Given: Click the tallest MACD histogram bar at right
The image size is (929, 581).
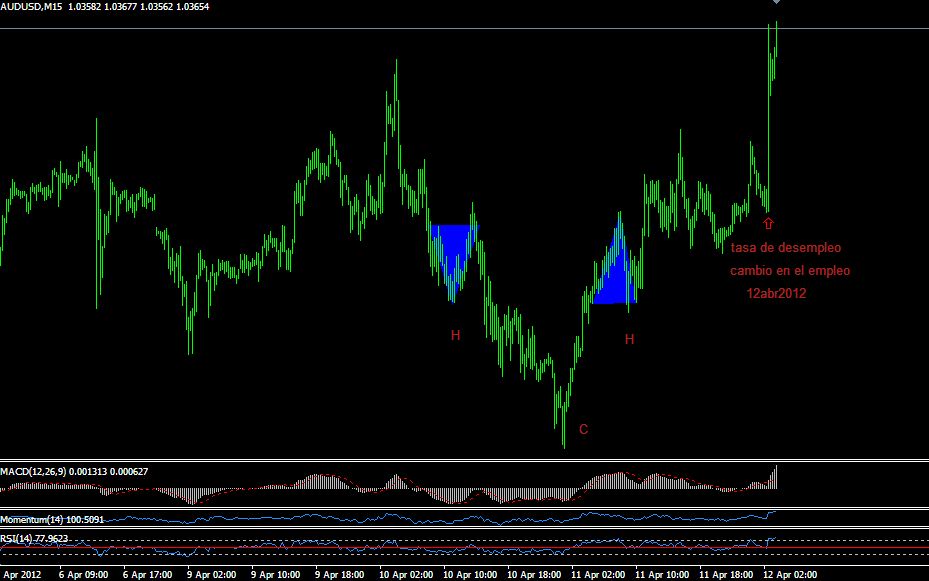Looking at the screenshot, I should (776, 477).
